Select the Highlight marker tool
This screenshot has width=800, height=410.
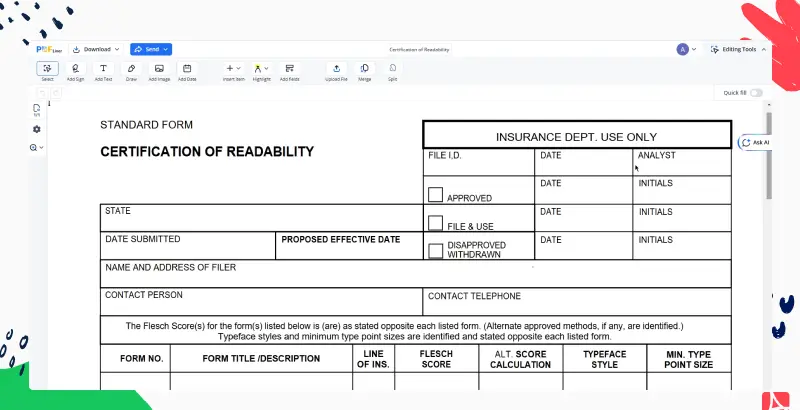click(x=258, y=68)
